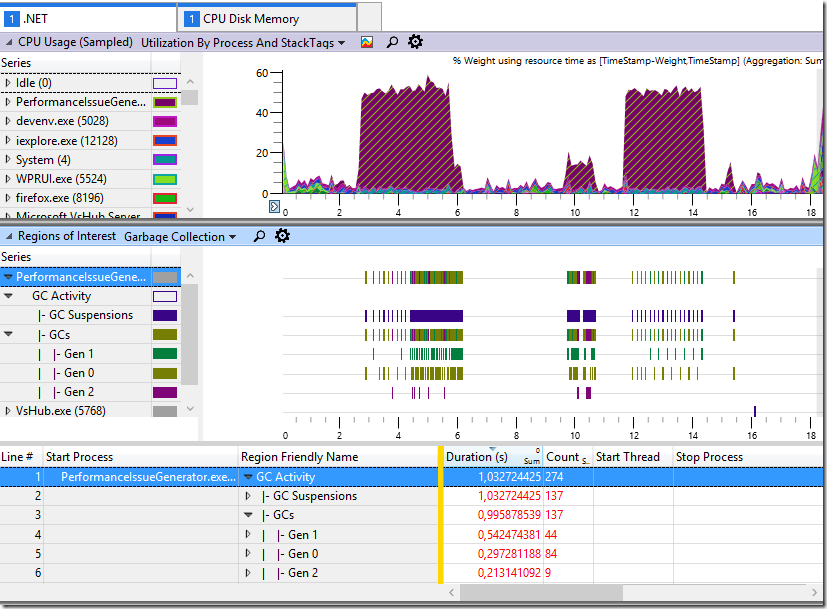This screenshot has width=827, height=609.
Task: Toggle the Gen 2 series color box
Action: tap(165, 392)
